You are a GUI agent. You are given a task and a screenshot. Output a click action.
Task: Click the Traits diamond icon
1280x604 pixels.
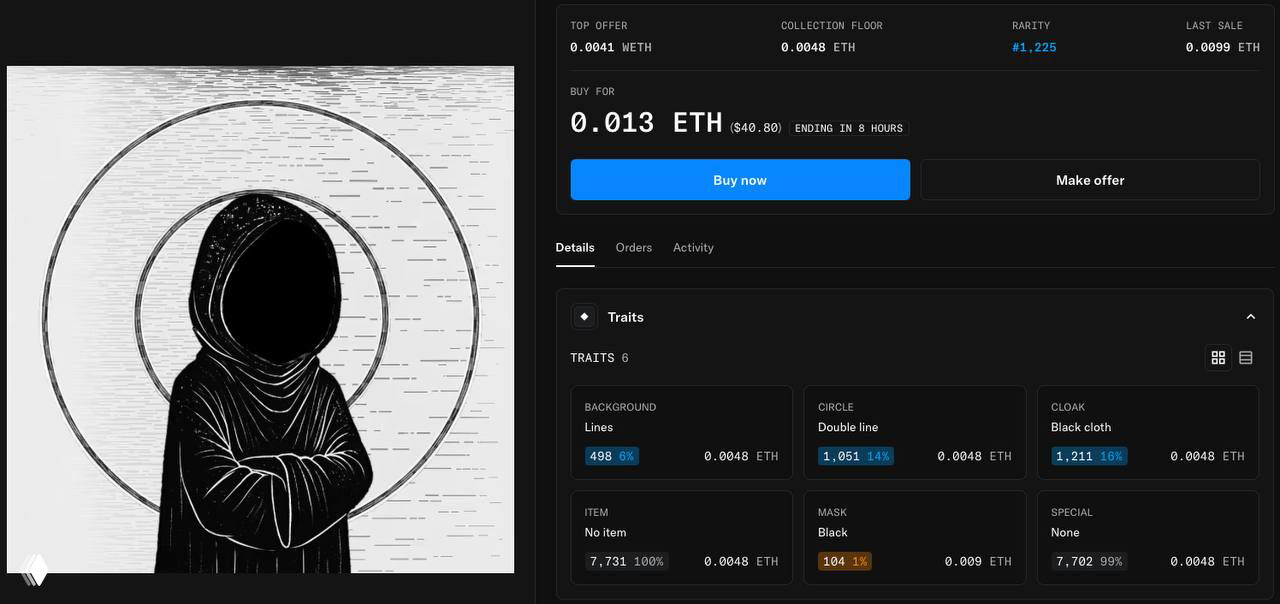pos(584,317)
